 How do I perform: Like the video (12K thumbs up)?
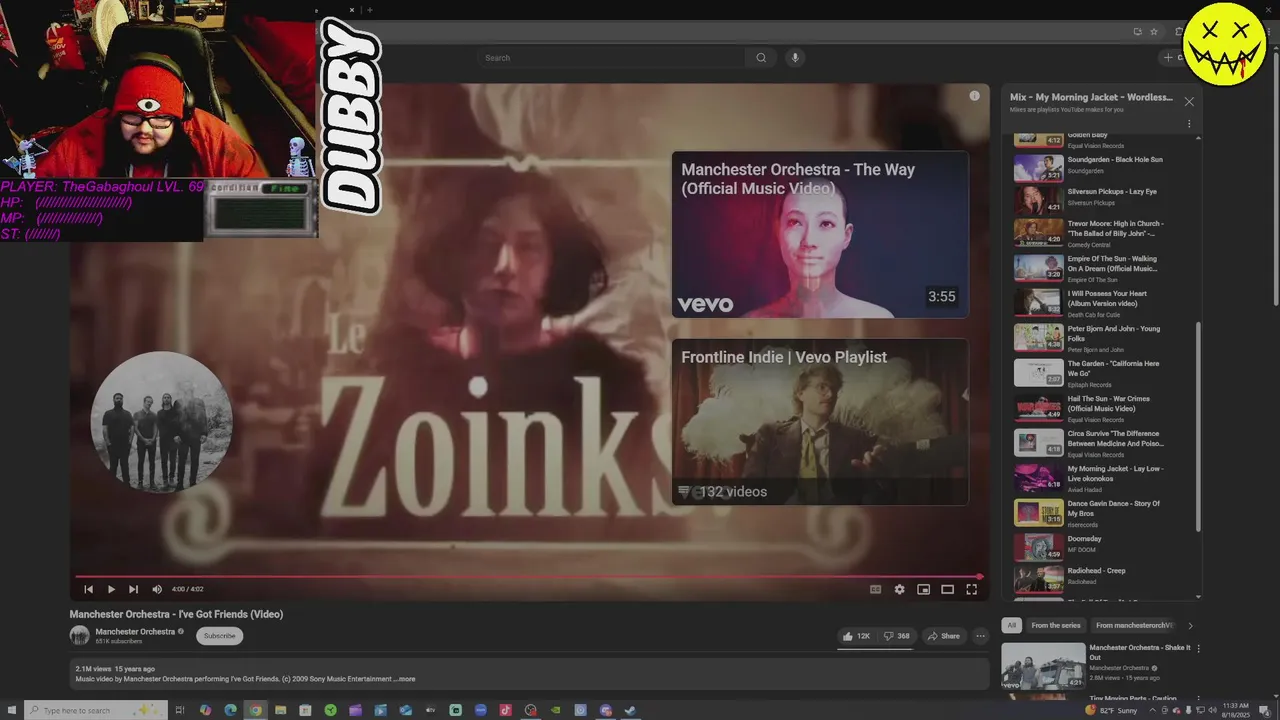pos(856,636)
